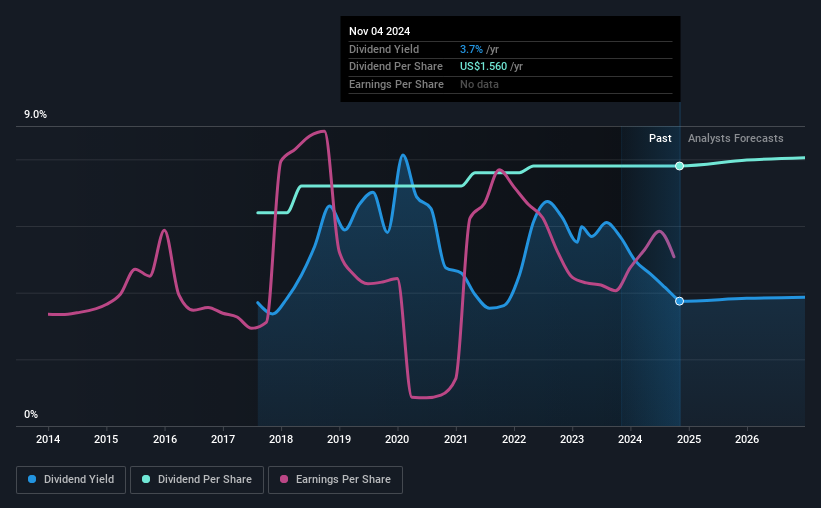Click the blue dividend yield data point marker
821x508 pixels.
679,301
